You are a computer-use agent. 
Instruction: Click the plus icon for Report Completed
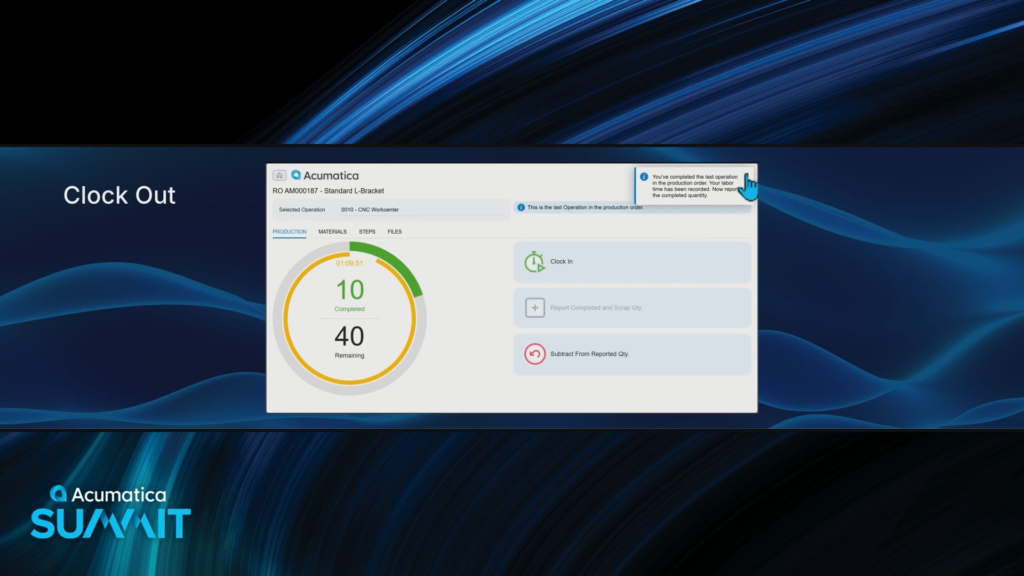[x=535, y=308]
